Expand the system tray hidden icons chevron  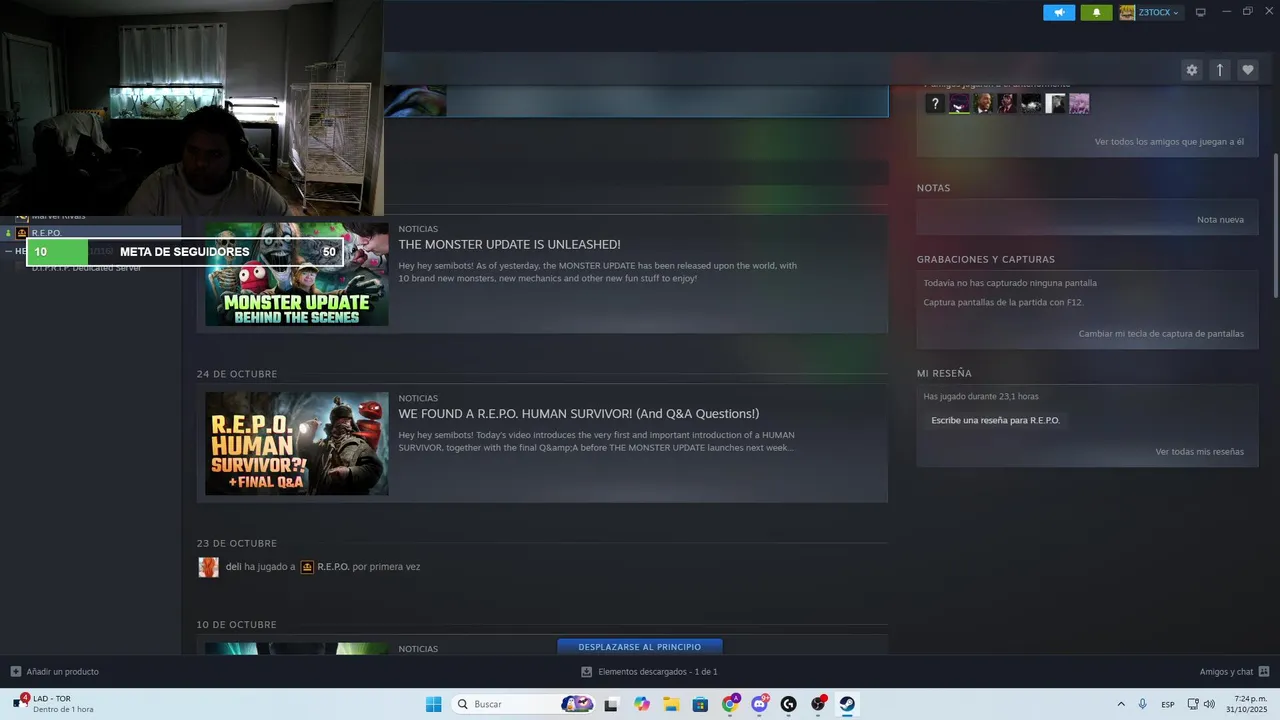tap(1120, 704)
